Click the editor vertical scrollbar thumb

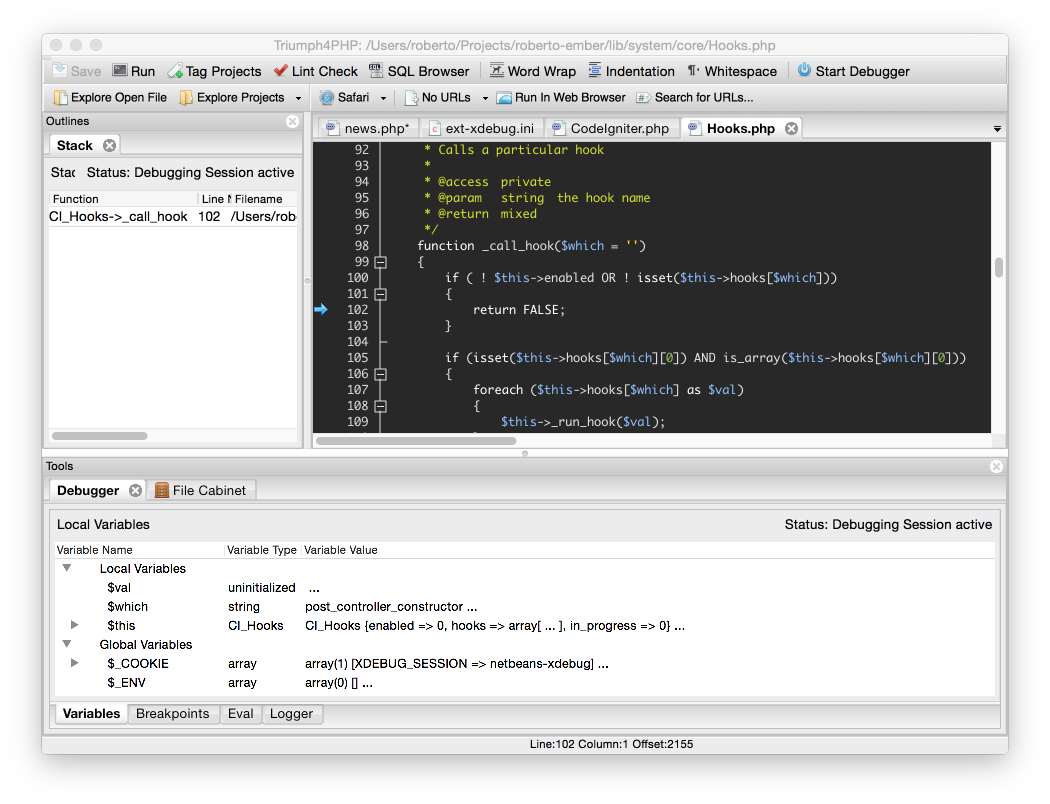tap(998, 267)
